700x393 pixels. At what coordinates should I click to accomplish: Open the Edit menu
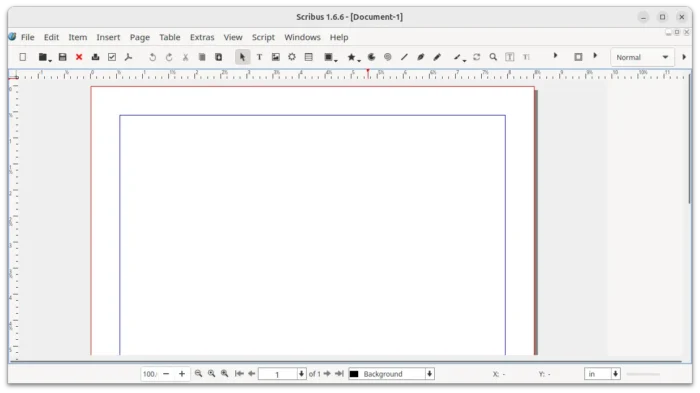point(51,37)
